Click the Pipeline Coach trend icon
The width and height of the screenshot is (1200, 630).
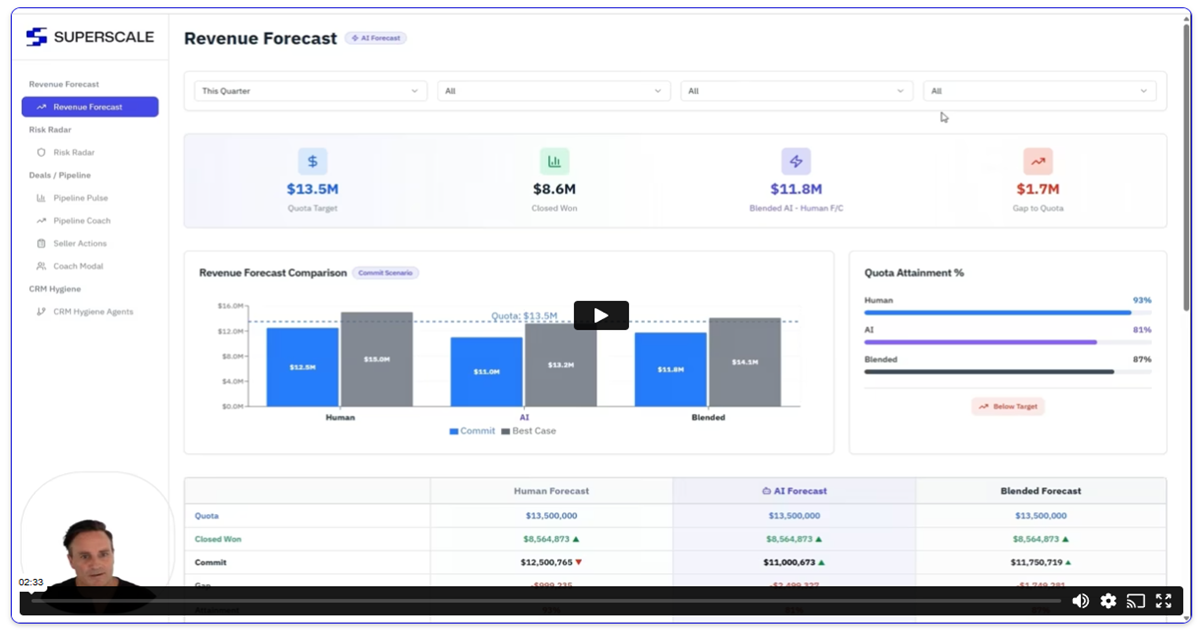coord(41,221)
